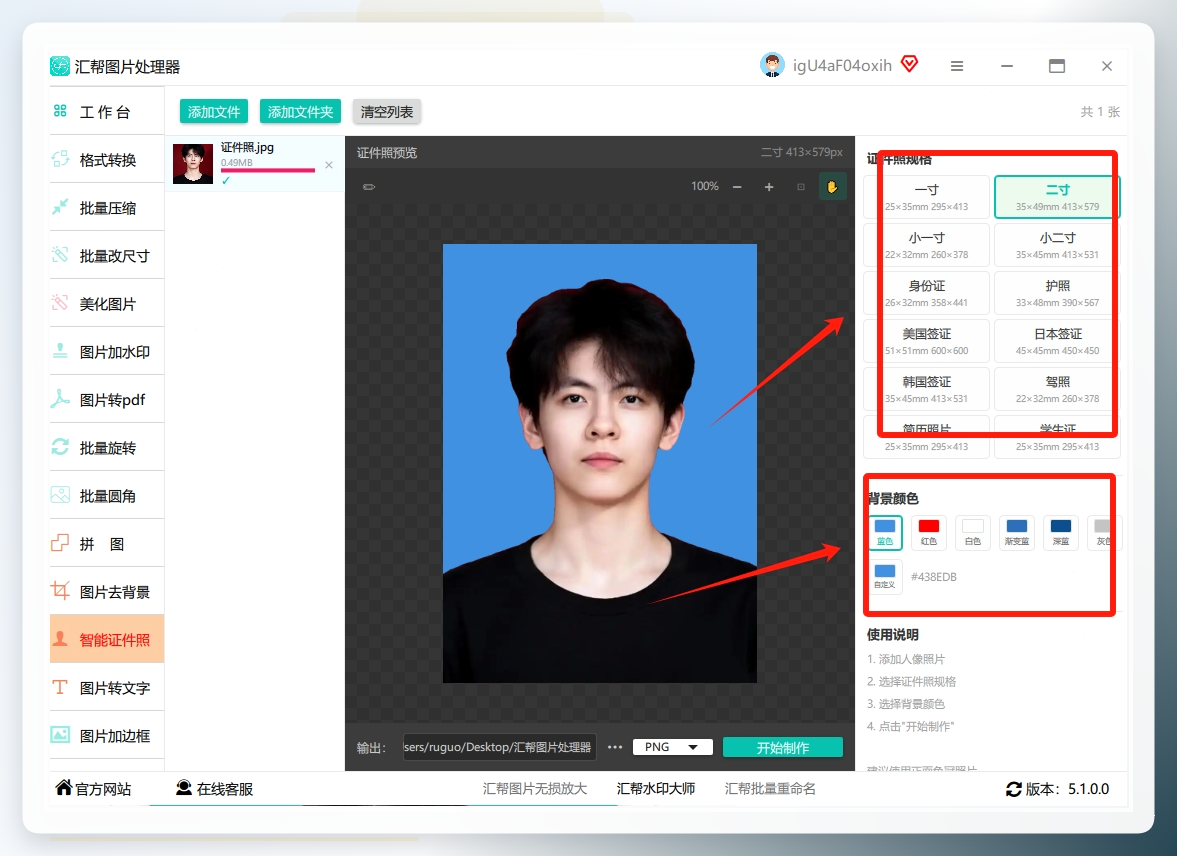
Task: Click the 添加文件 button
Action: point(214,112)
